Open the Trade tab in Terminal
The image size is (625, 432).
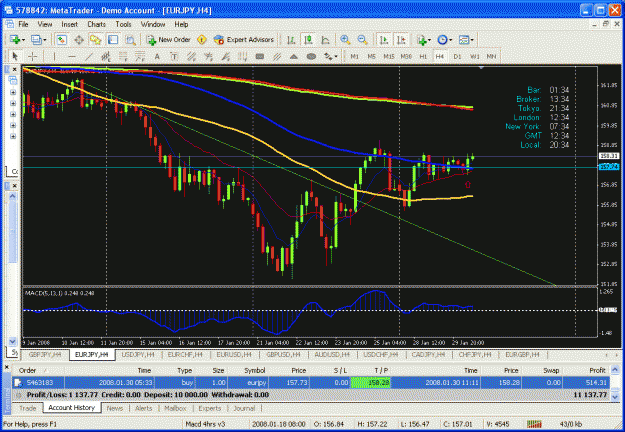pyautogui.click(x=28, y=408)
